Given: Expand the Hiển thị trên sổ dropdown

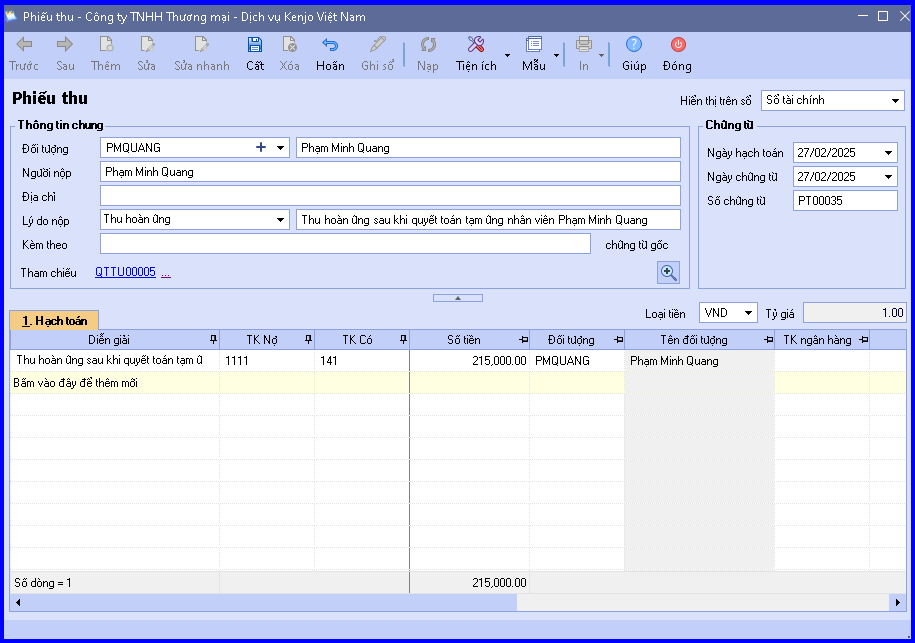Looking at the screenshot, I should click(x=895, y=100).
